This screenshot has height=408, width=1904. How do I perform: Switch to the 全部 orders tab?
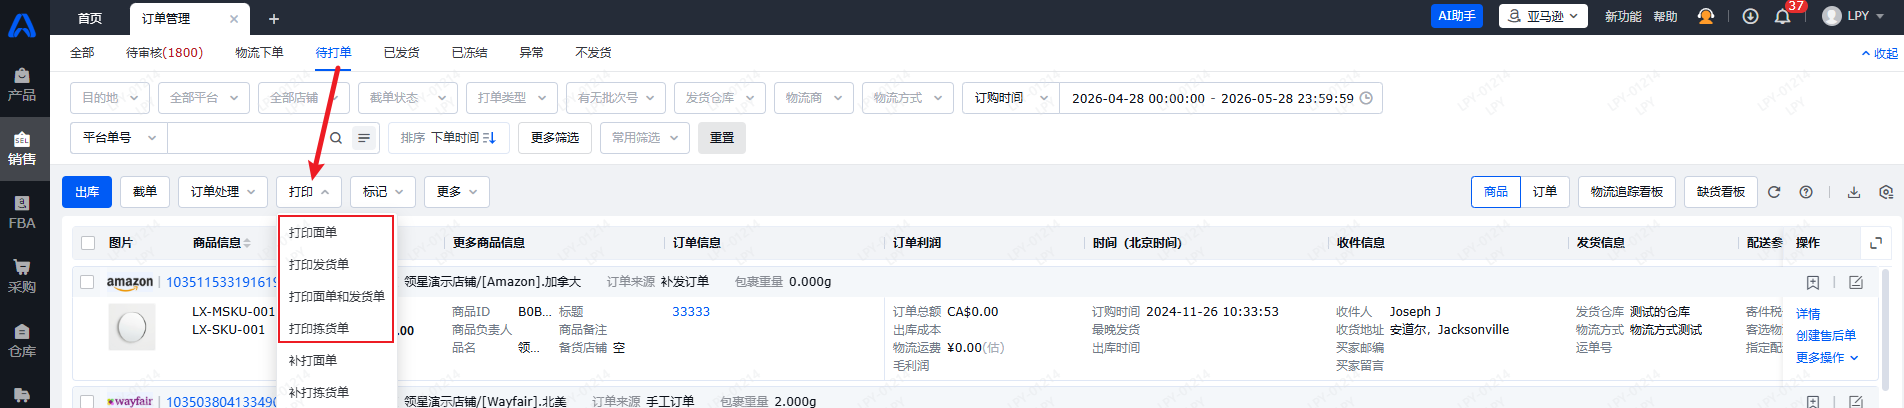[x=82, y=53]
